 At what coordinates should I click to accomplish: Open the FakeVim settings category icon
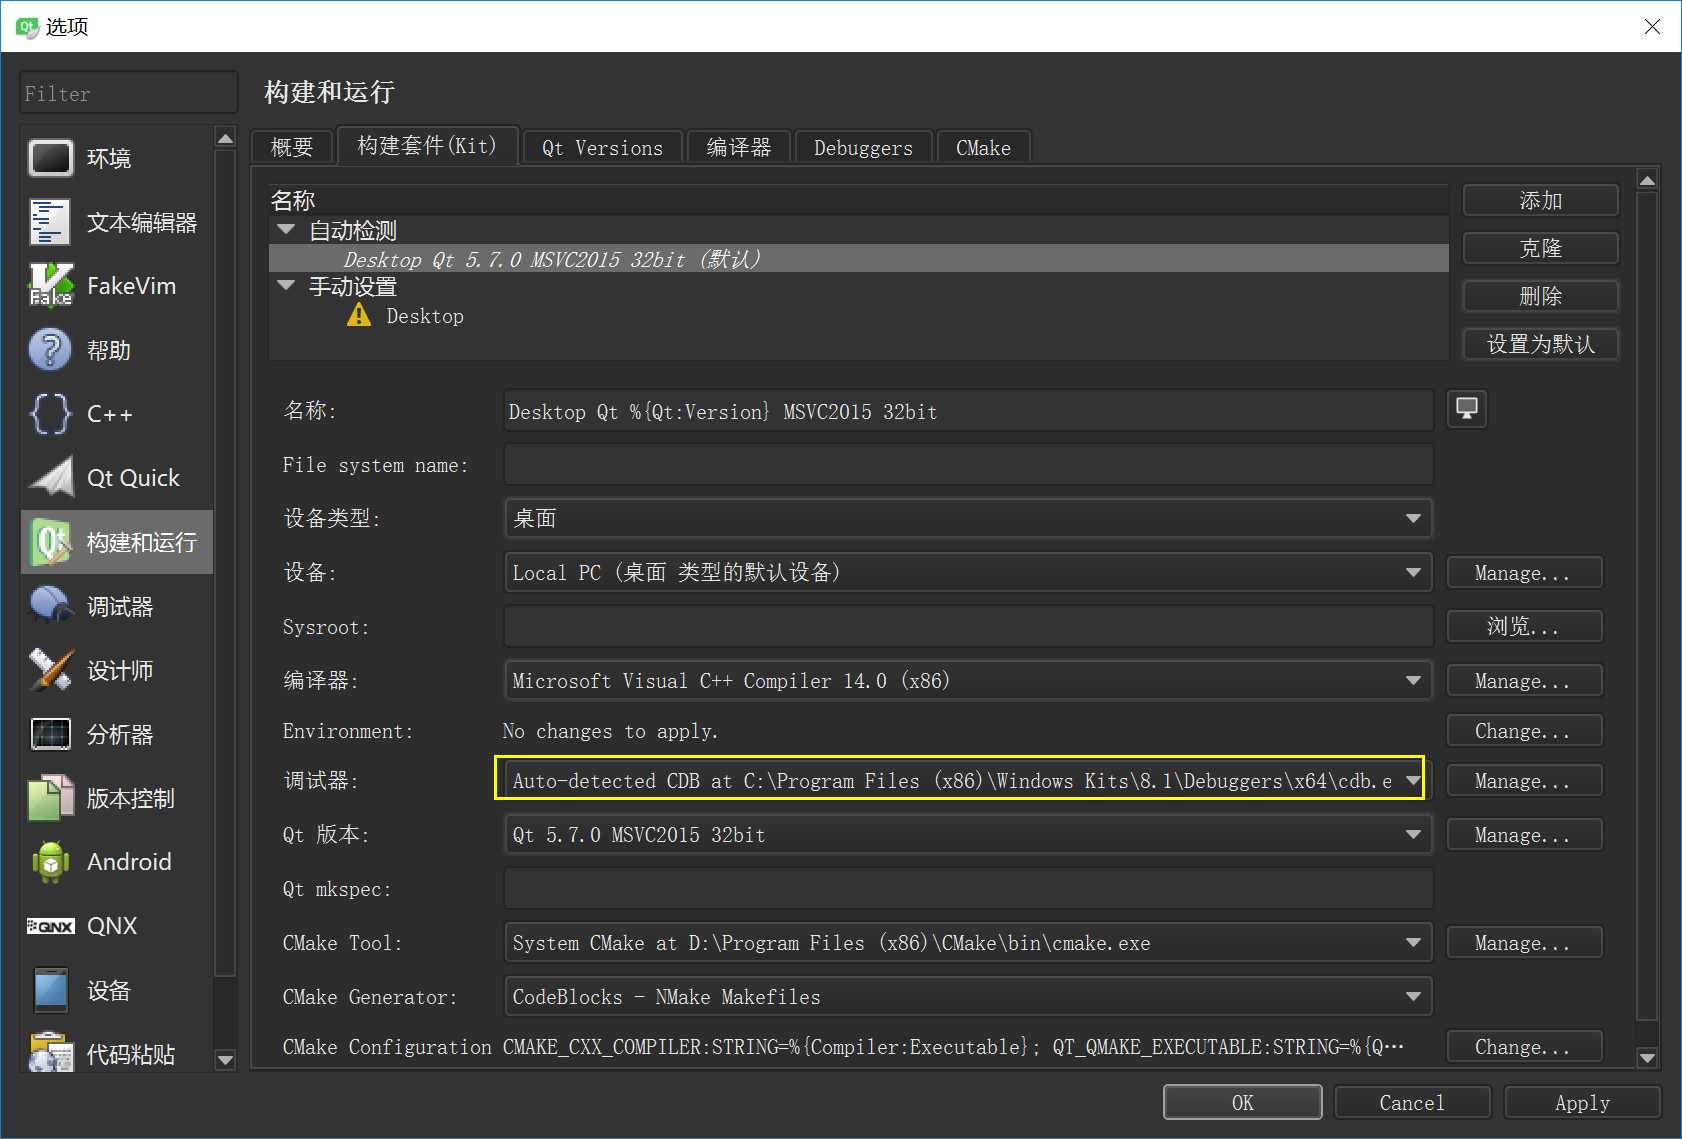(x=50, y=286)
